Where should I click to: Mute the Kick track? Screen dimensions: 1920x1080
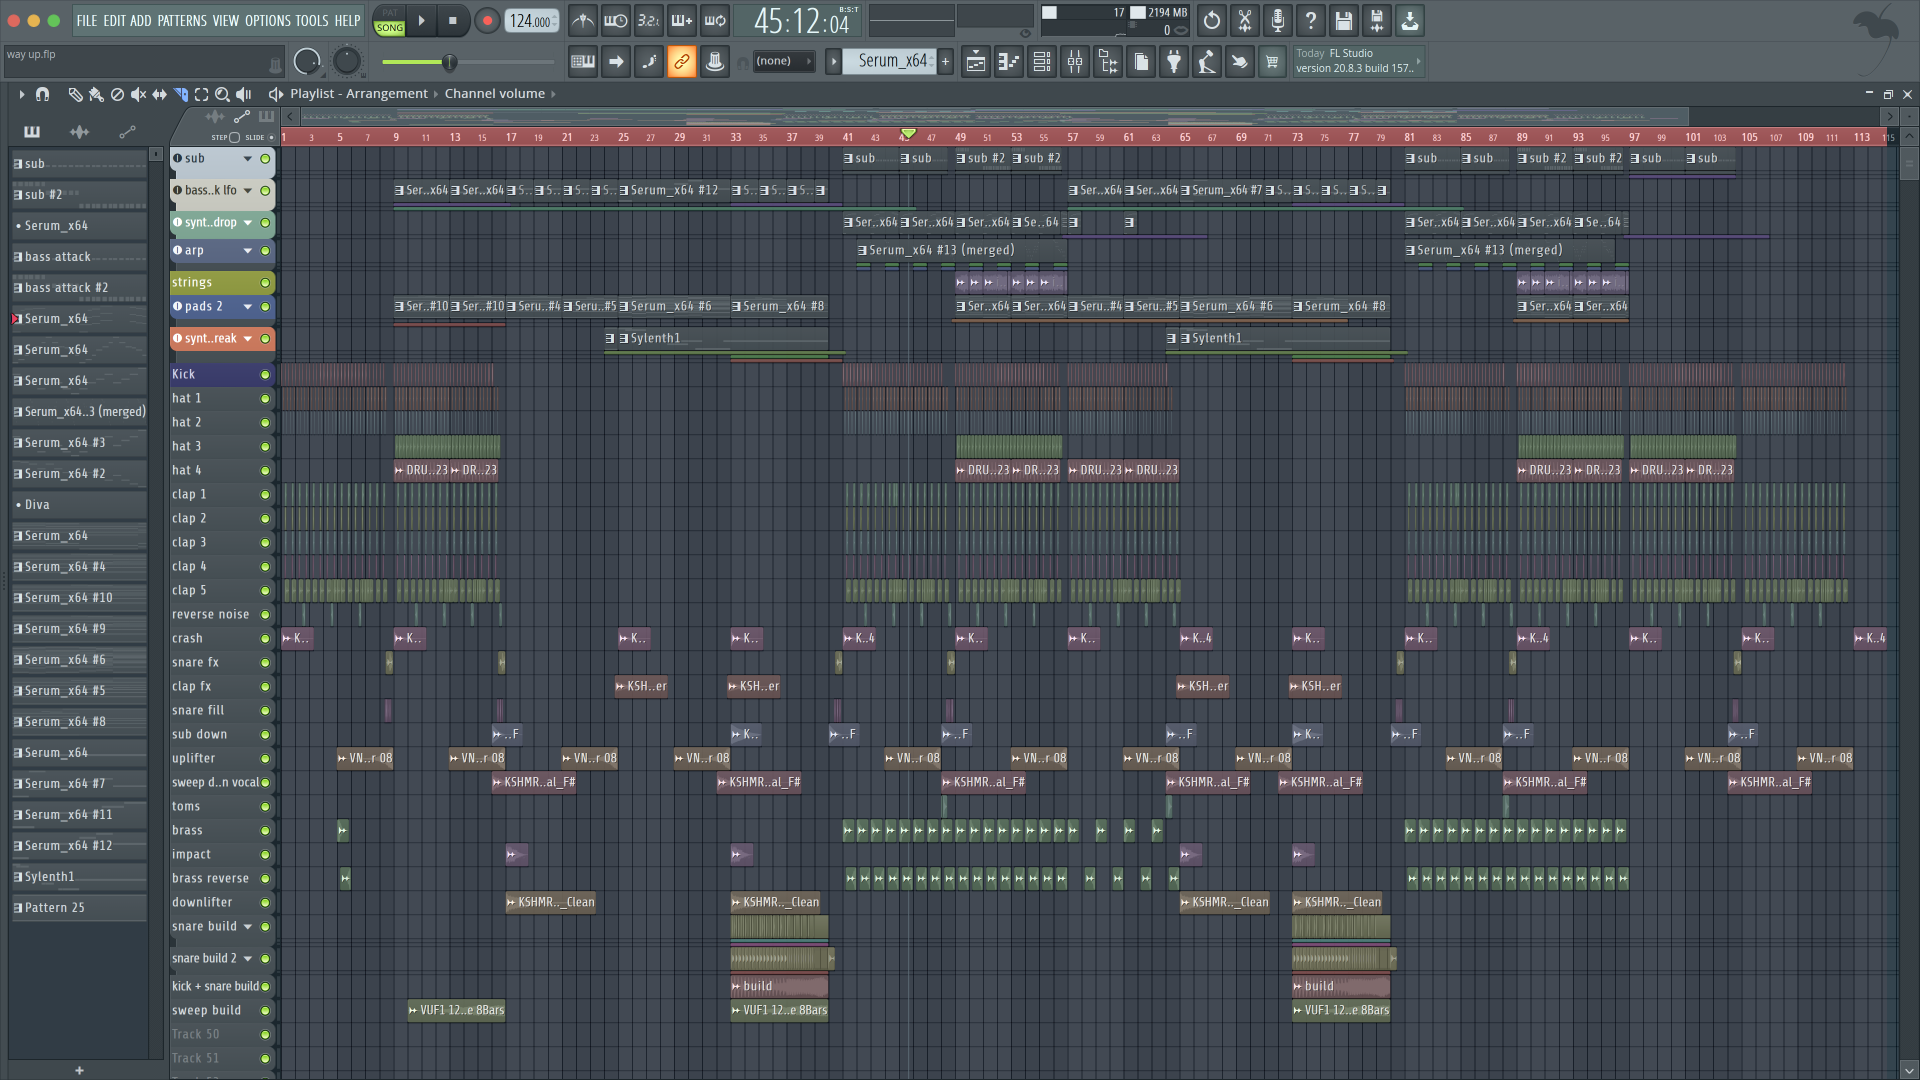(x=265, y=375)
